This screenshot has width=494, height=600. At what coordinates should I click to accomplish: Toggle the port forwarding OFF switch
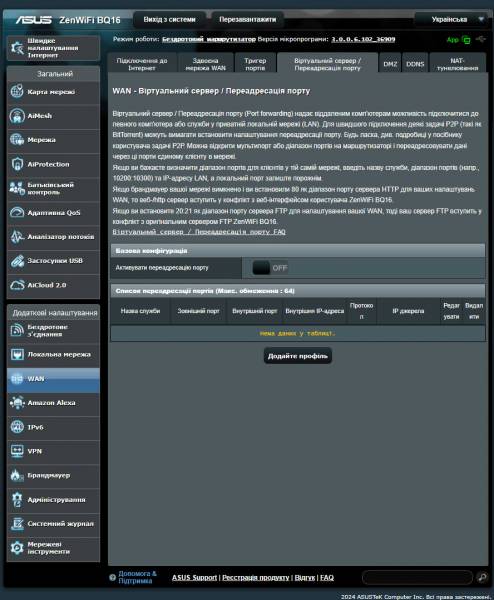point(270,268)
